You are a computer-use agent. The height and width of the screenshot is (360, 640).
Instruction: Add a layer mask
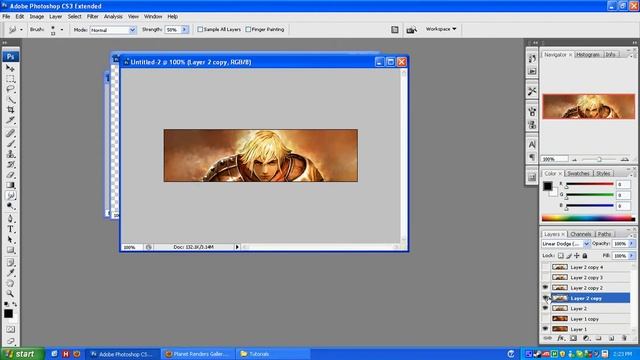coord(573,338)
